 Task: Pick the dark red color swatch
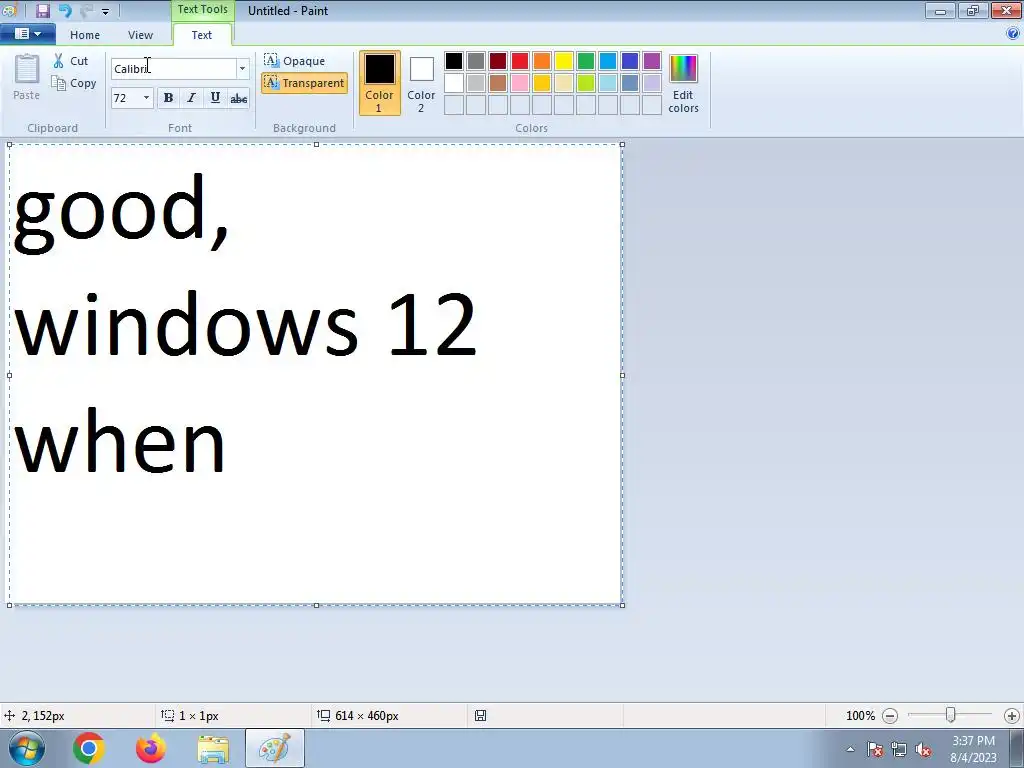[498, 61]
